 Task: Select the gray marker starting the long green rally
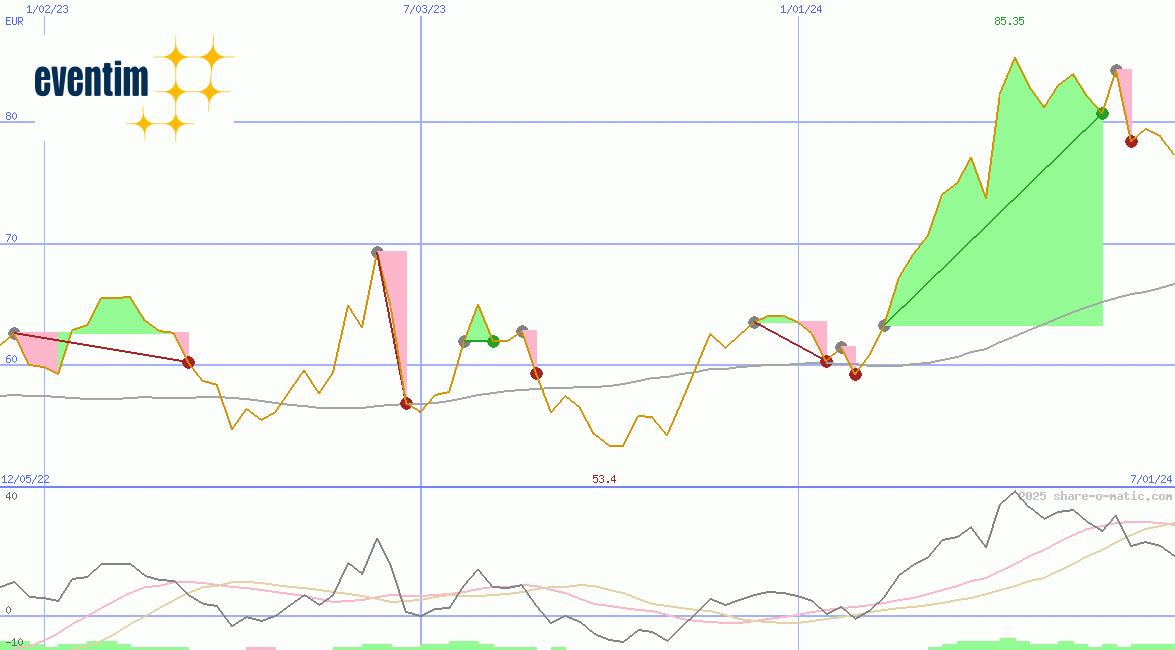(x=884, y=324)
